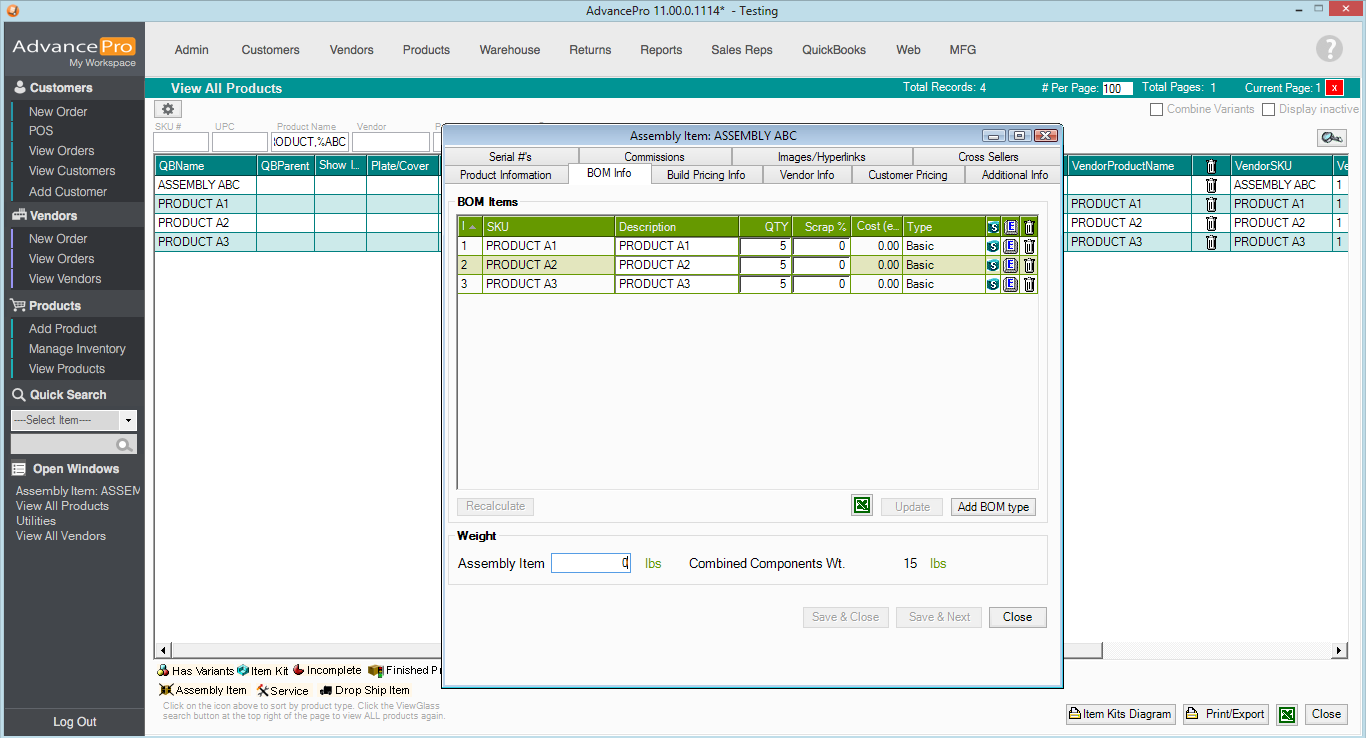Open the Vendor Info tab
This screenshot has width=1366, height=738.
pyautogui.click(x=806, y=175)
